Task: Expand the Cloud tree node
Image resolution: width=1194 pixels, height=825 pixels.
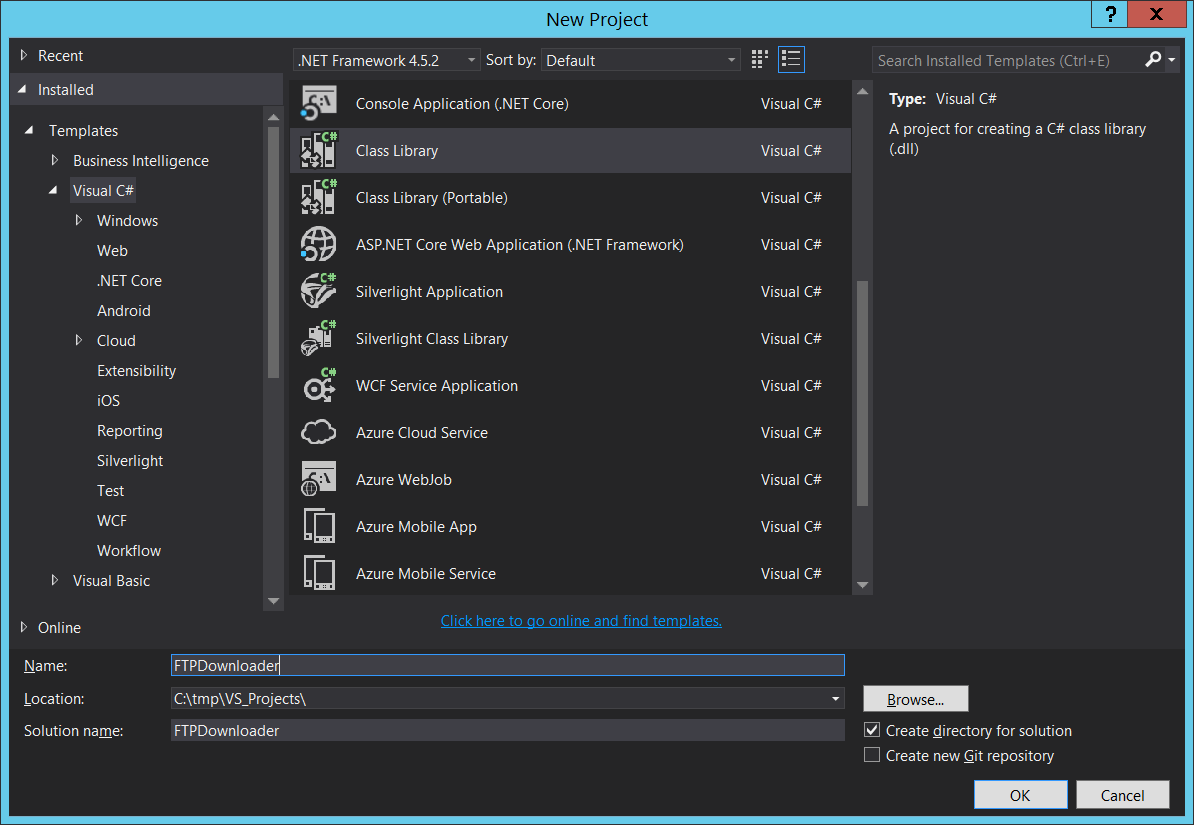Action: pos(78,341)
